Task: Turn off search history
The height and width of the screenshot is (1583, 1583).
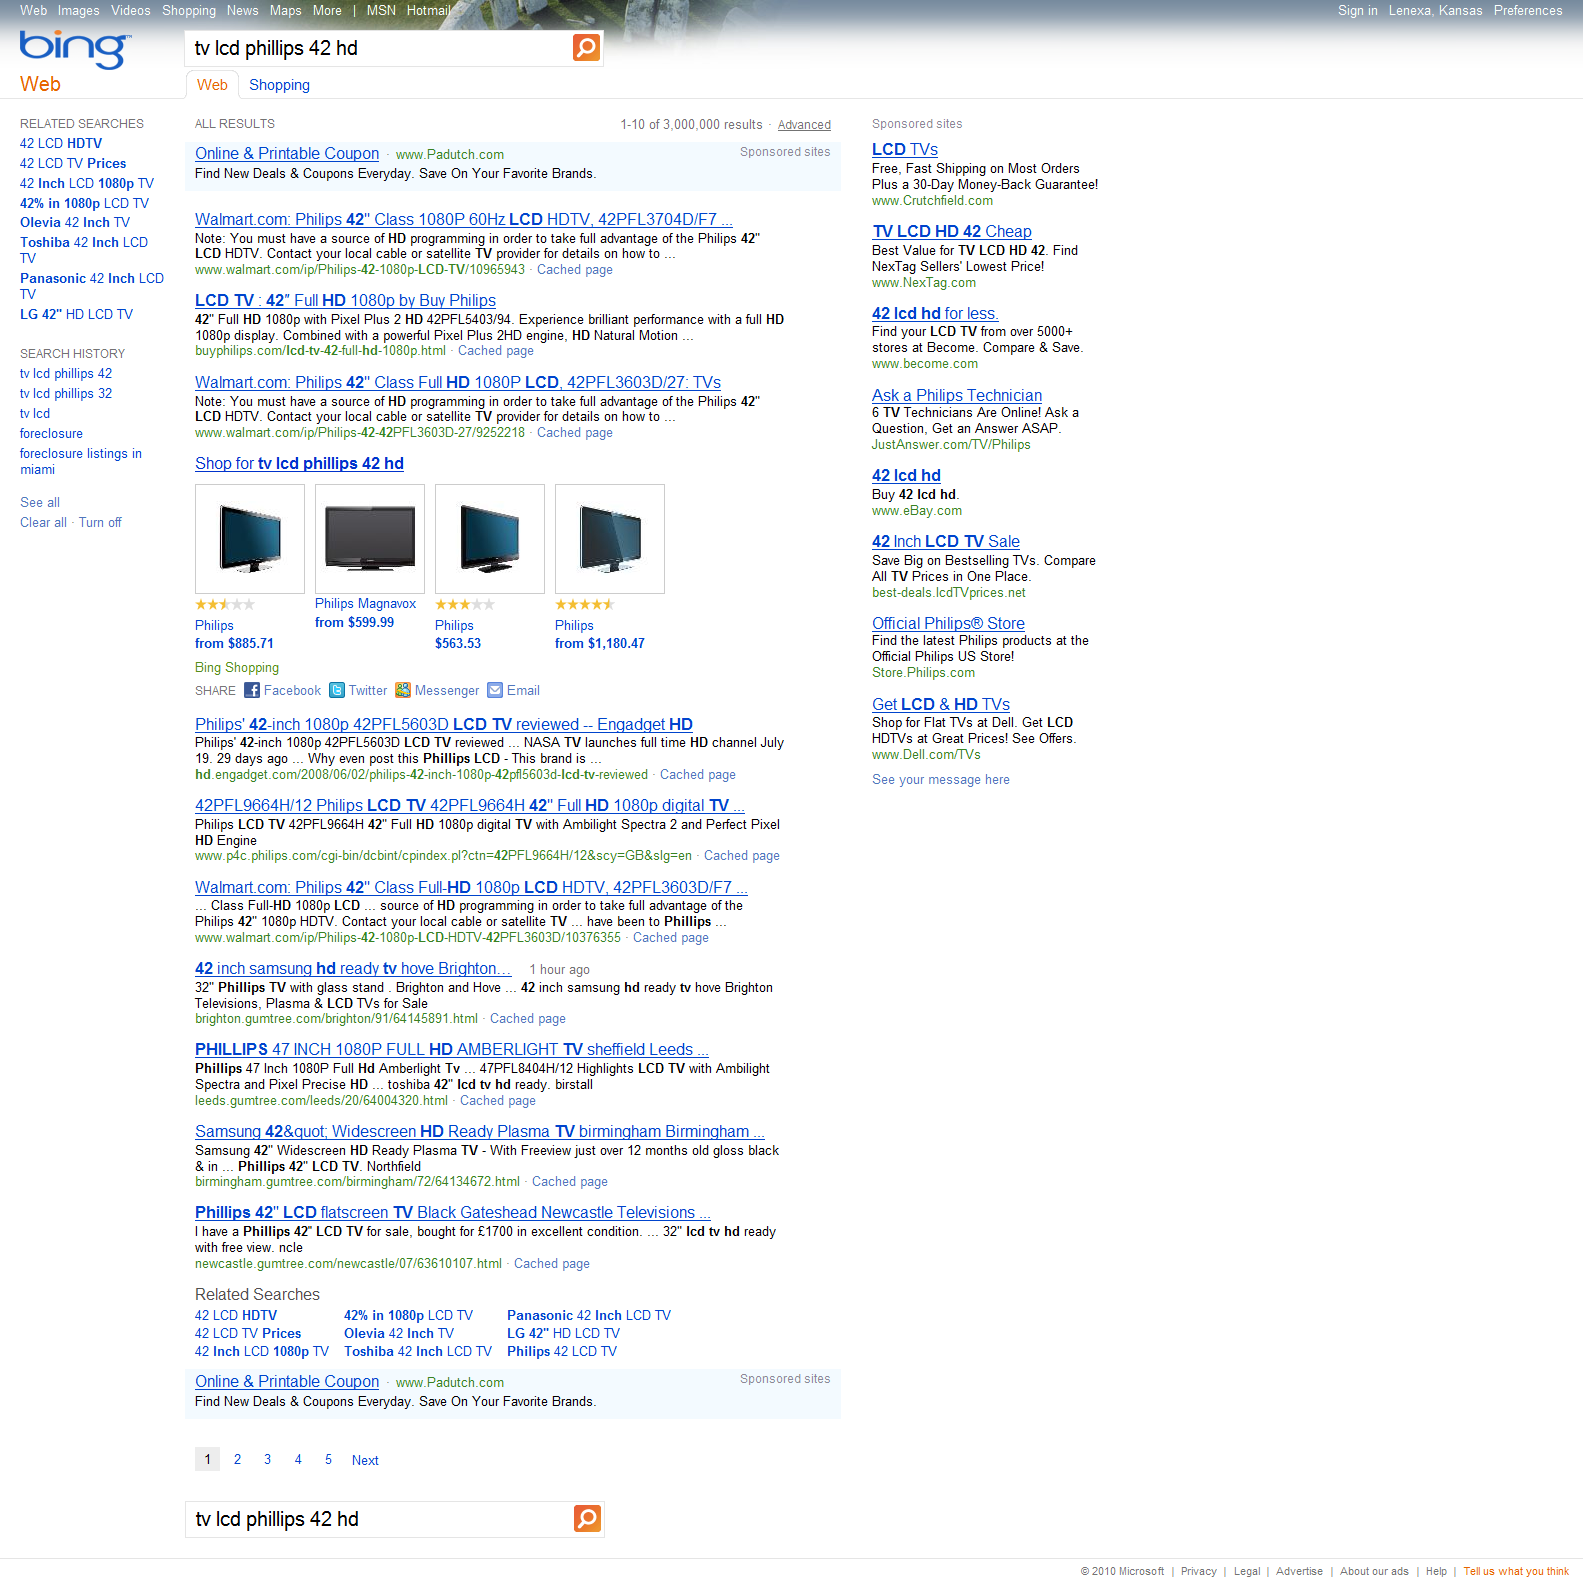Action: tap(100, 522)
